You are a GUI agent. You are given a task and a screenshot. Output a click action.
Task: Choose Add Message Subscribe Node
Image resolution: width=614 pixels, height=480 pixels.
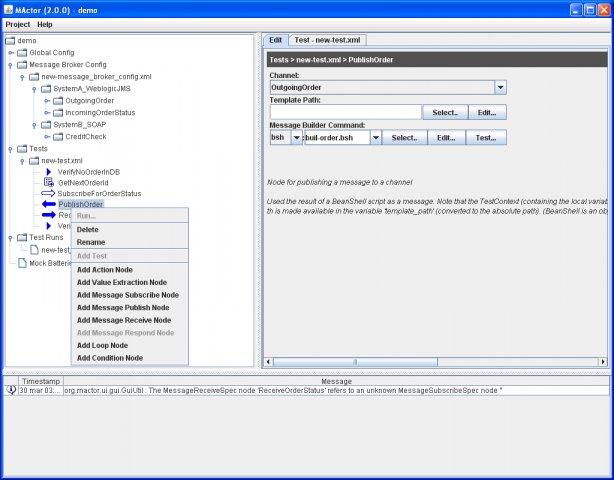click(x=130, y=295)
